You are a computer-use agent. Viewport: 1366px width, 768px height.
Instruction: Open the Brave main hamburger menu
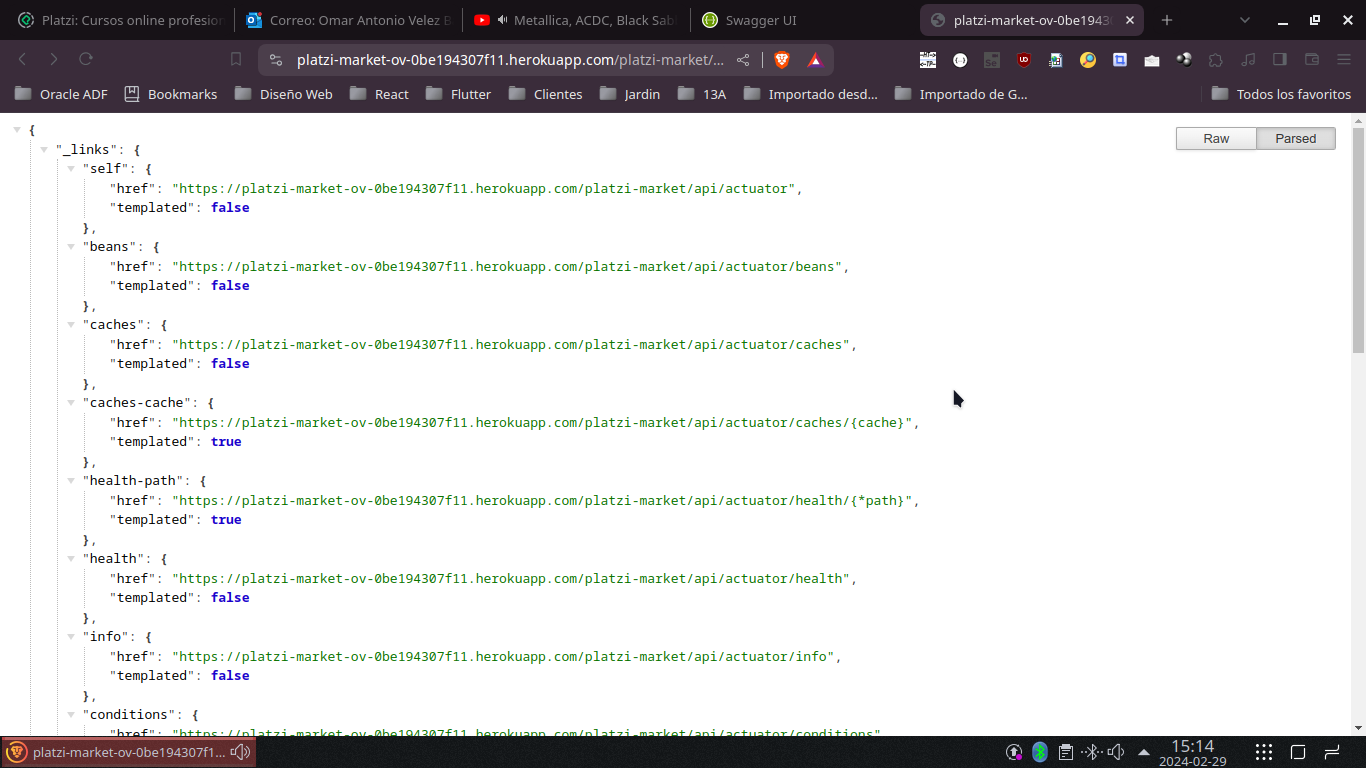tap(1344, 60)
